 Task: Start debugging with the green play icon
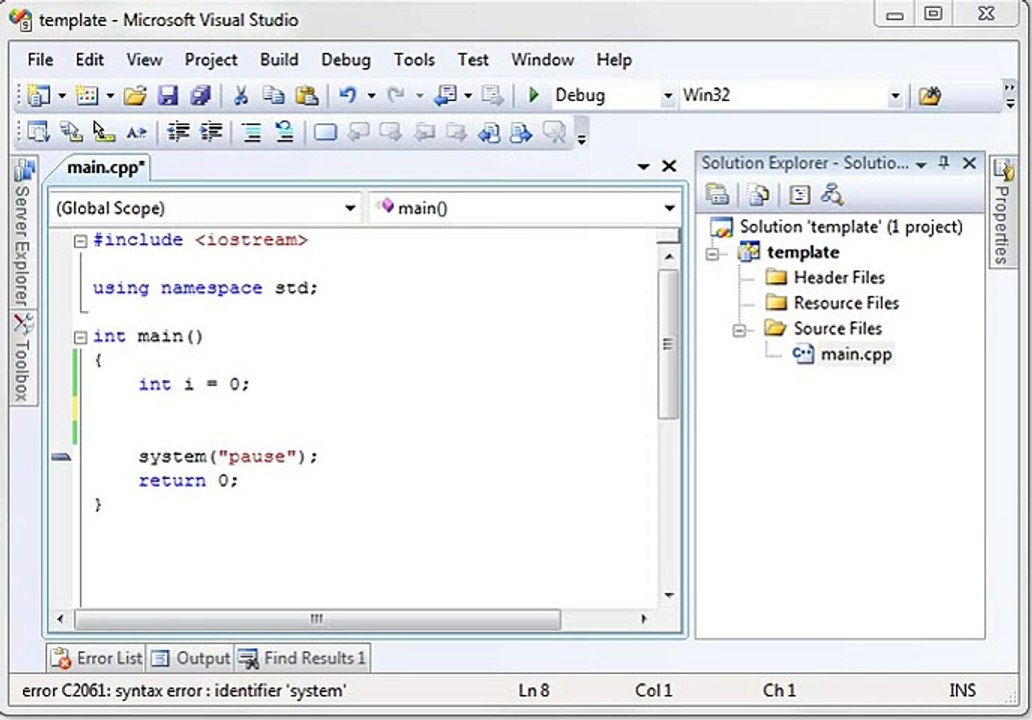[534, 95]
